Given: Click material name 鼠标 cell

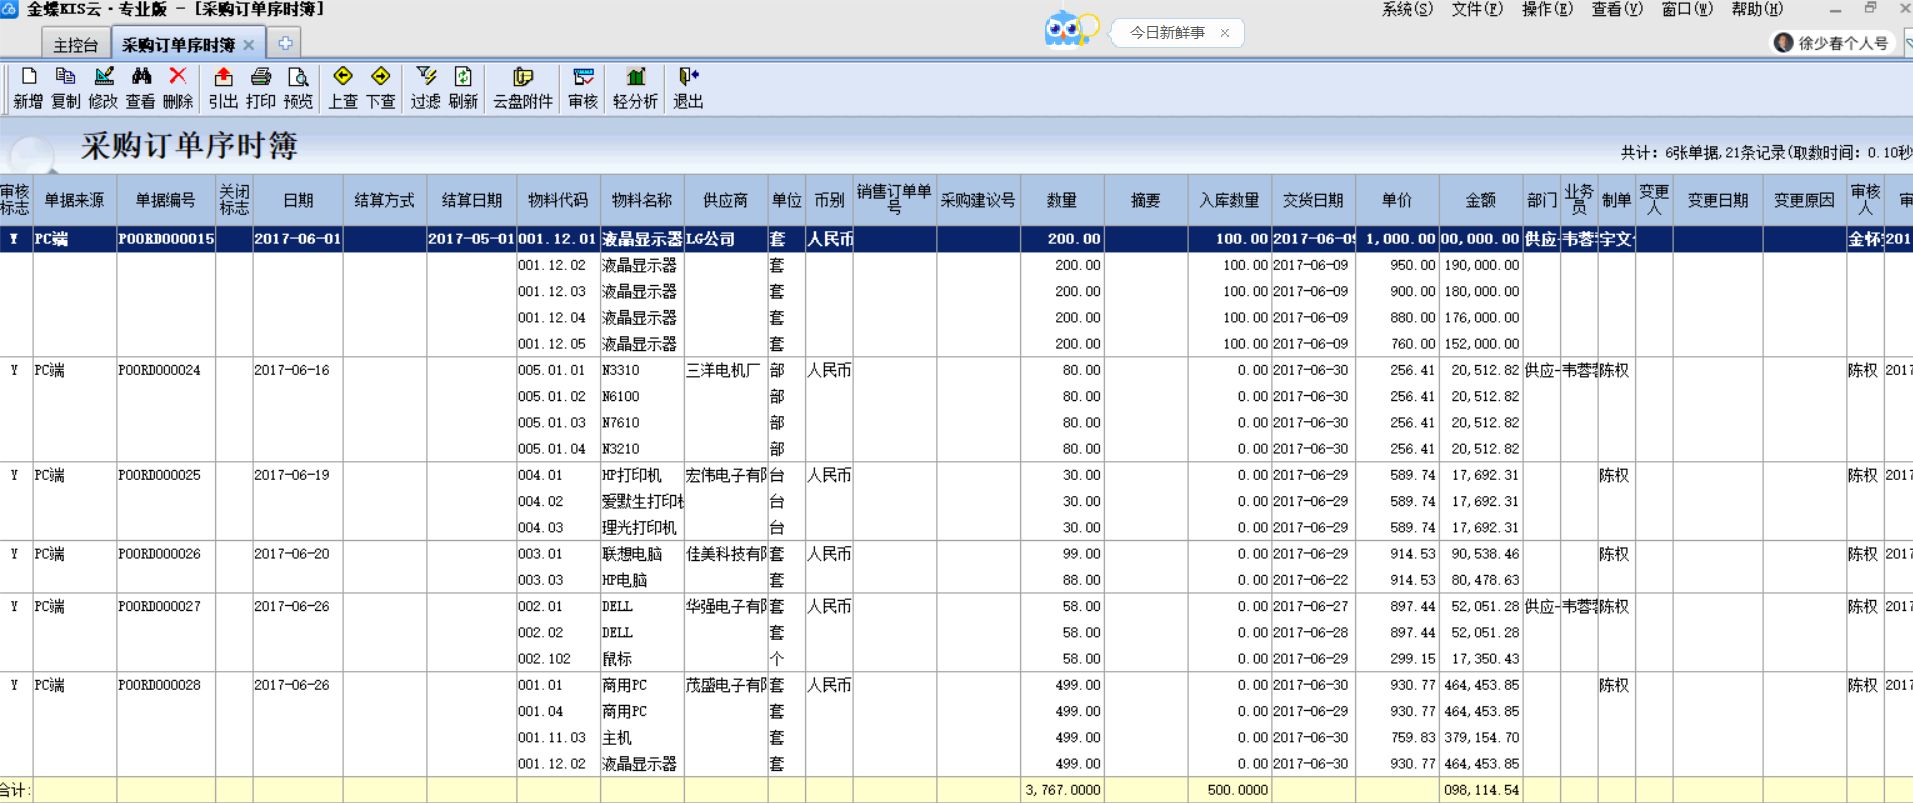Looking at the screenshot, I should 642,659.
